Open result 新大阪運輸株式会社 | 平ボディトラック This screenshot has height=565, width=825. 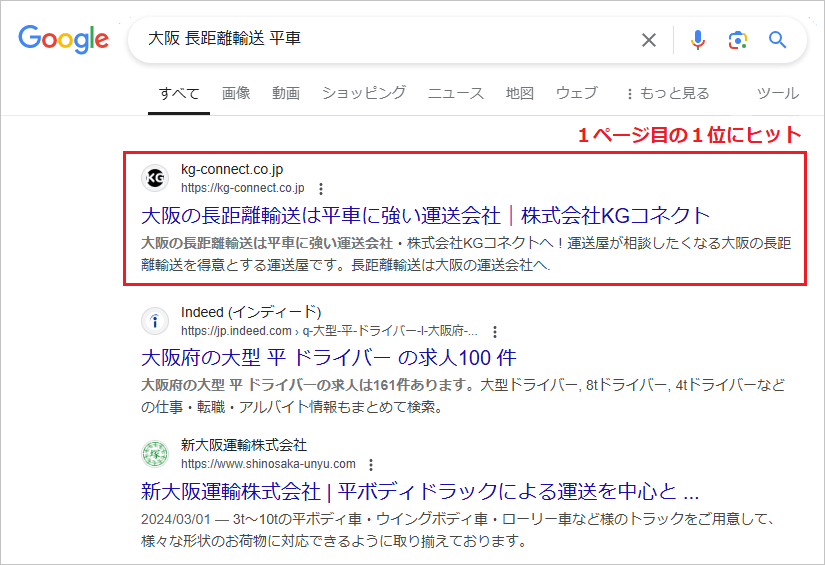tap(420, 491)
